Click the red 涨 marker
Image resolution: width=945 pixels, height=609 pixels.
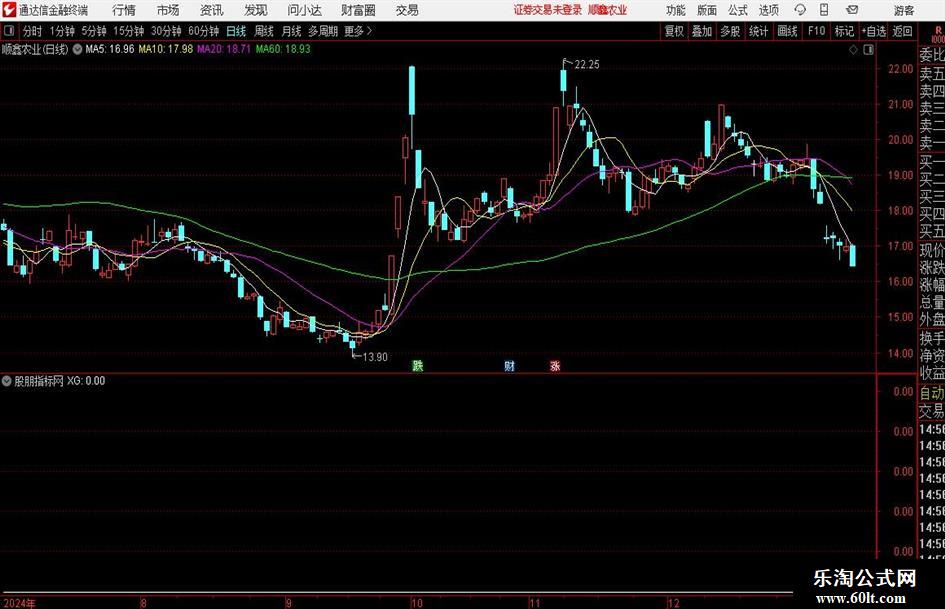tap(555, 365)
